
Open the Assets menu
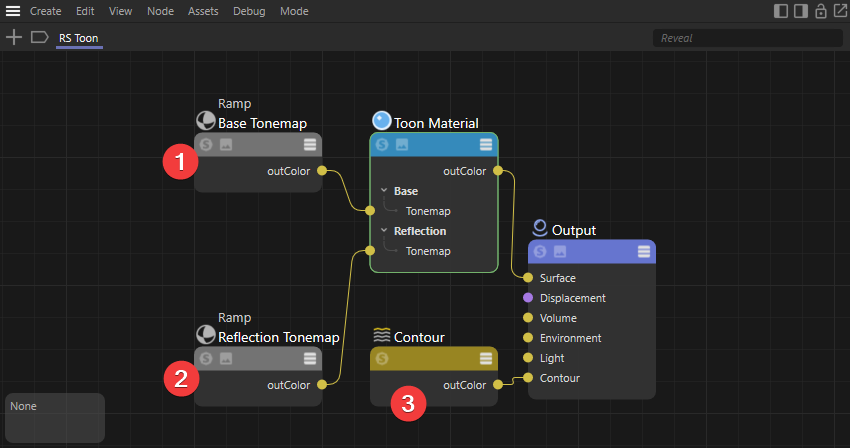203,11
